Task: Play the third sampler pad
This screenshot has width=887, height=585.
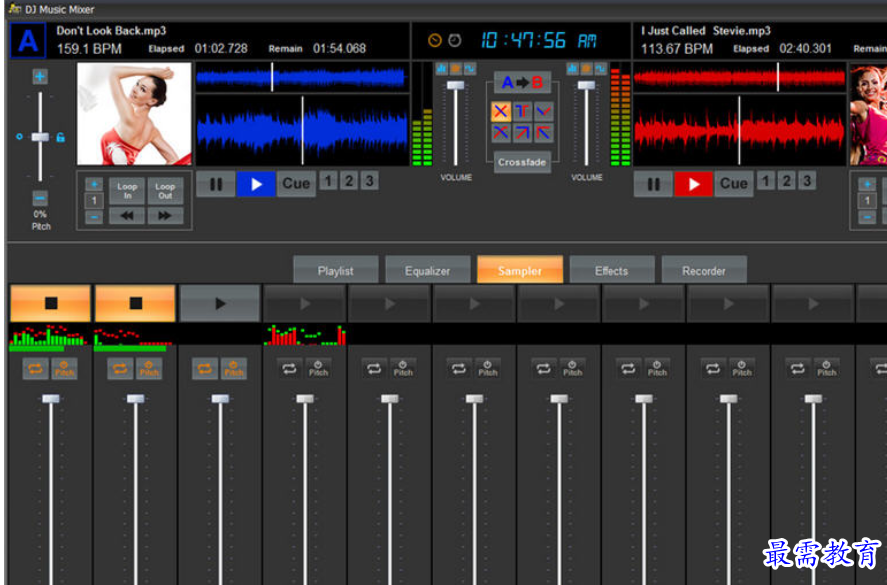Action: (220, 303)
